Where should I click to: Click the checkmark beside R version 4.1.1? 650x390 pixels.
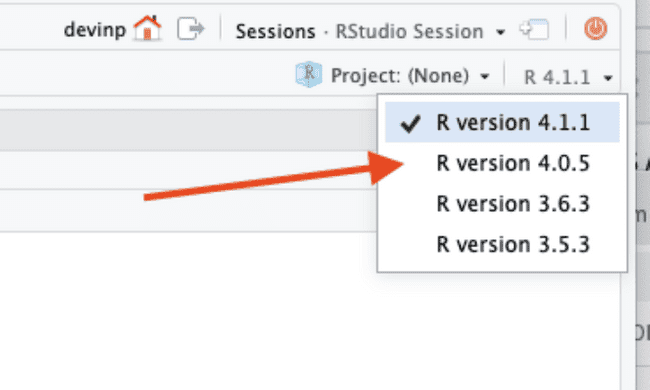(410, 124)
